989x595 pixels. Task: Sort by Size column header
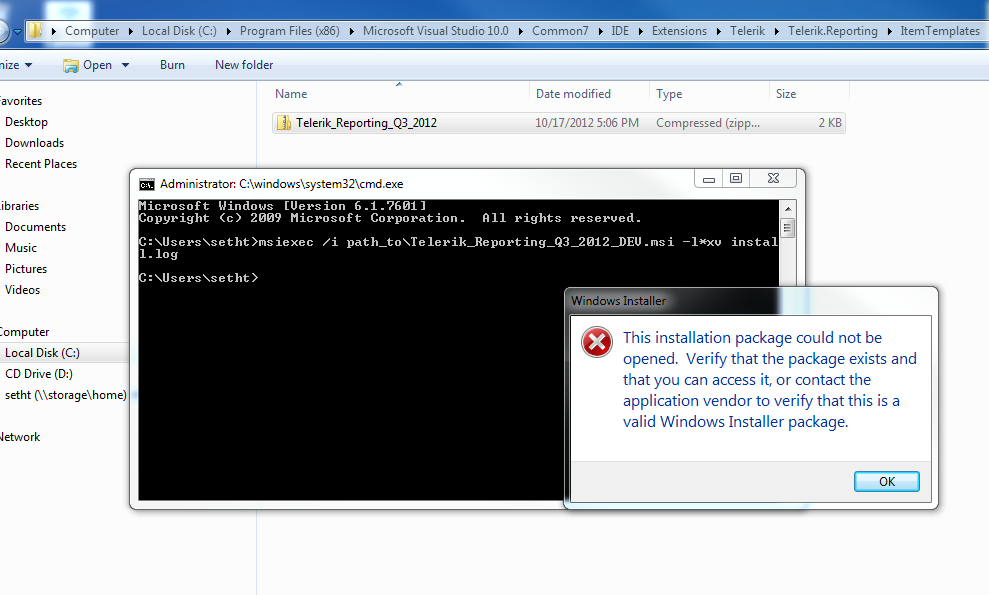click(x=785, y=94)
